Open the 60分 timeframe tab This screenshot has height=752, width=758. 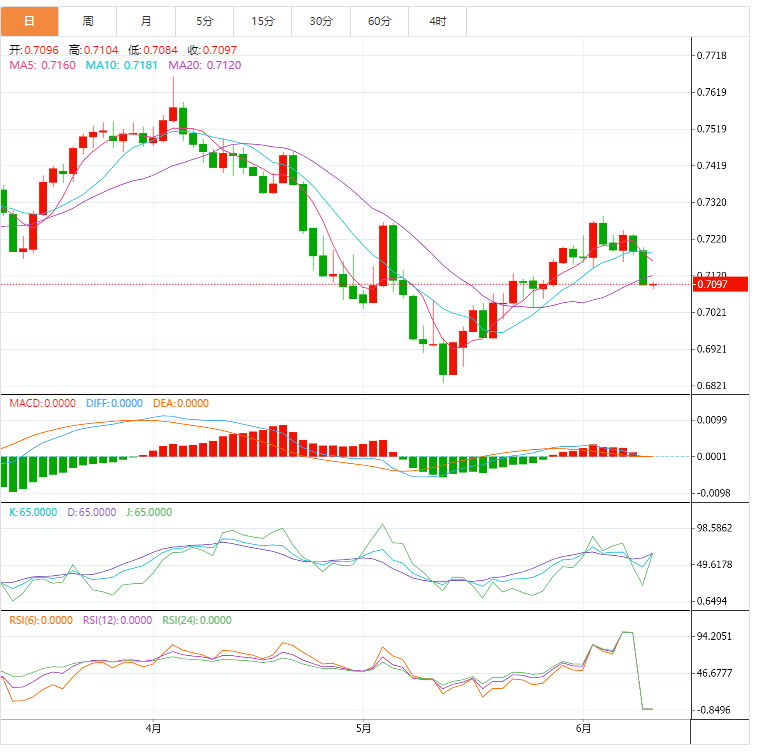(x=379, y=21)
